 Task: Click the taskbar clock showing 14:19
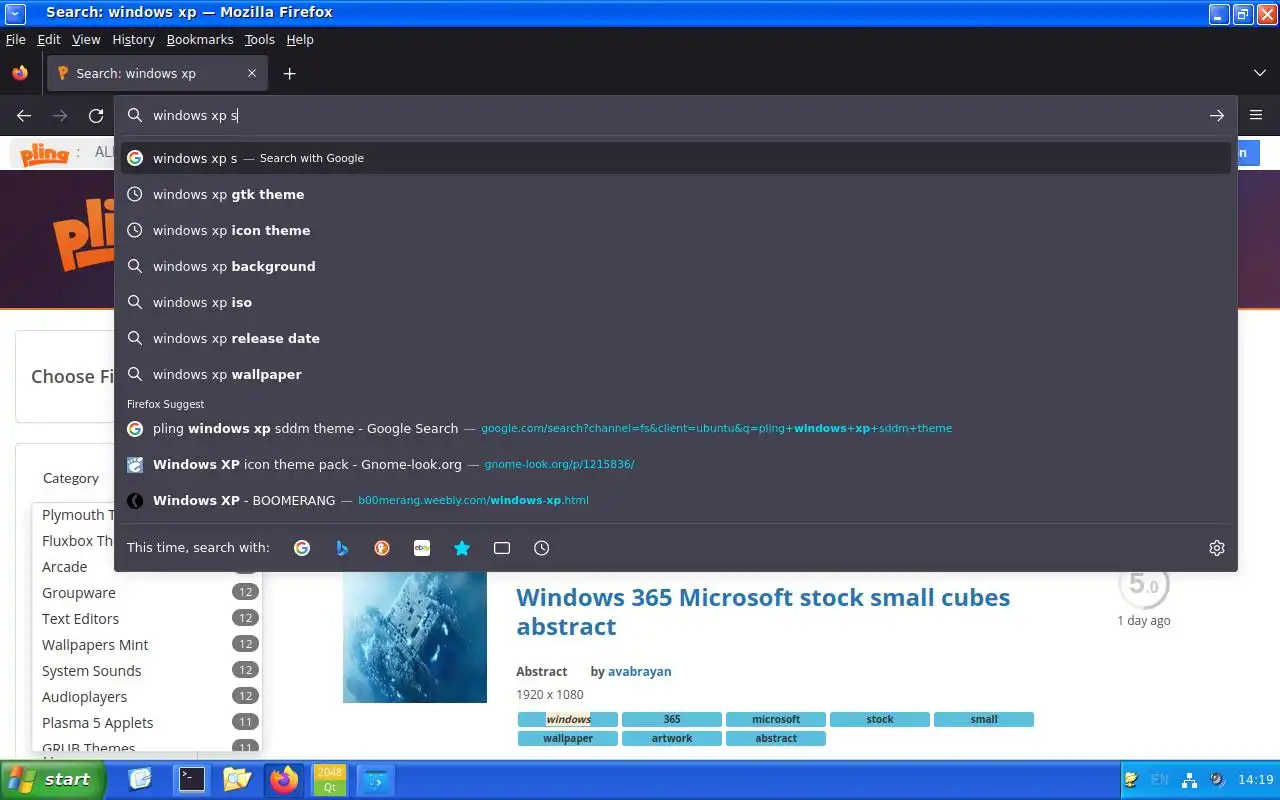click(x=1255, y=780)
